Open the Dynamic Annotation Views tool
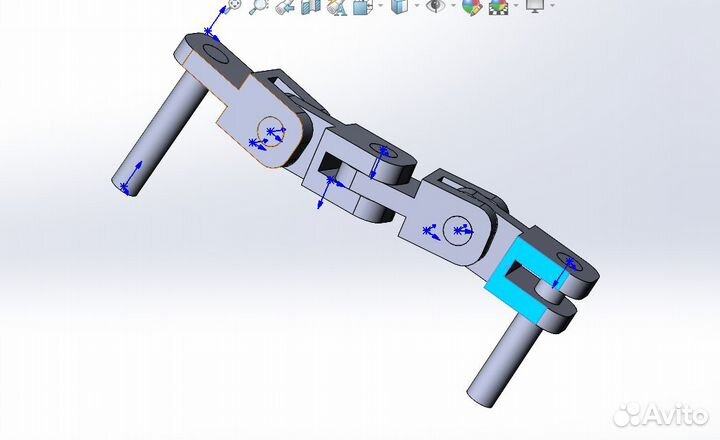The height and width of the screenshot is (440, 720). point(335,7)
